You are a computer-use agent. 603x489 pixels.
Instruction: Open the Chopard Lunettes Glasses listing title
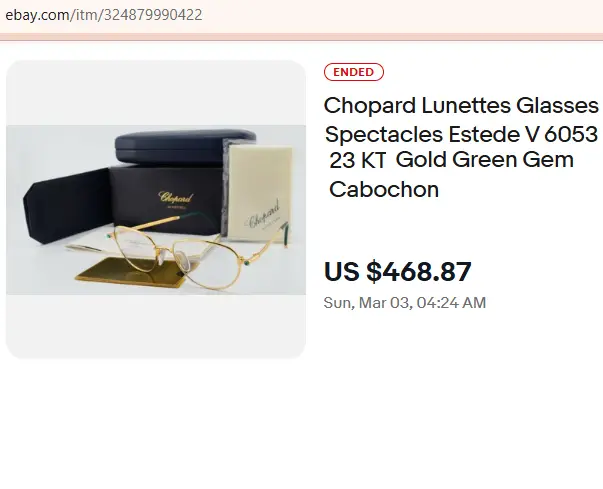point(461,147)
